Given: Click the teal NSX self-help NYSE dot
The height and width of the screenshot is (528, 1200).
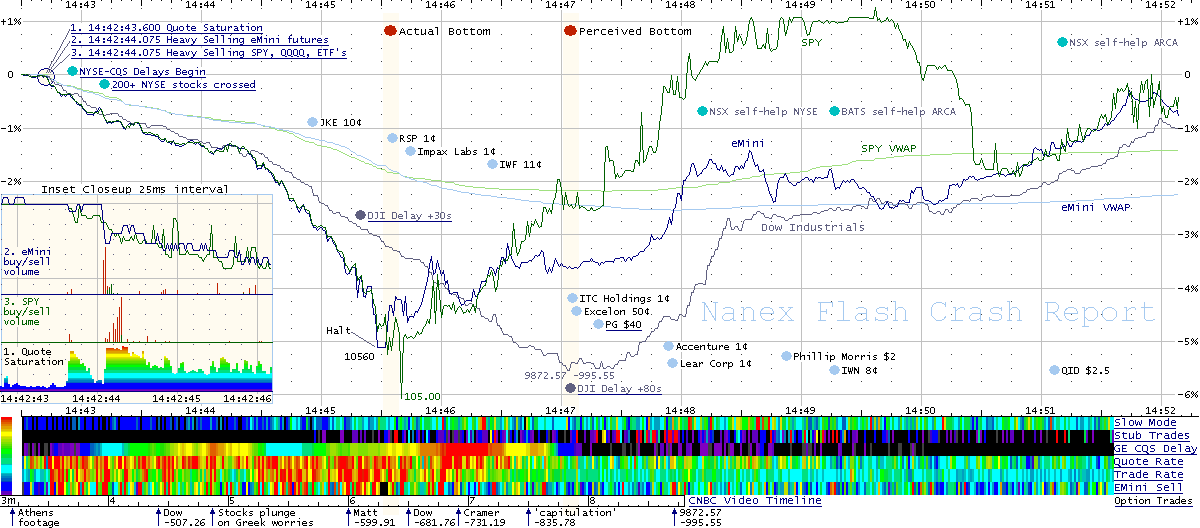Looking at the screenshot, I should 702,111.
